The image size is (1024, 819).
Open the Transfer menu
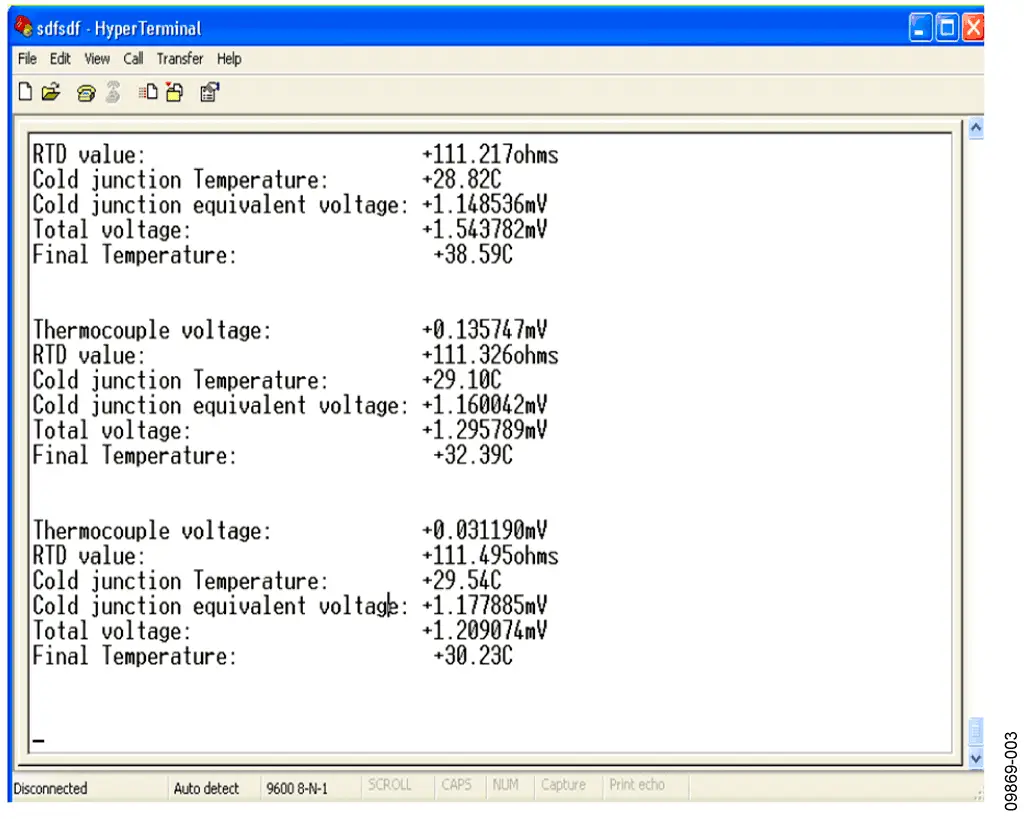(x=180, y=59)
